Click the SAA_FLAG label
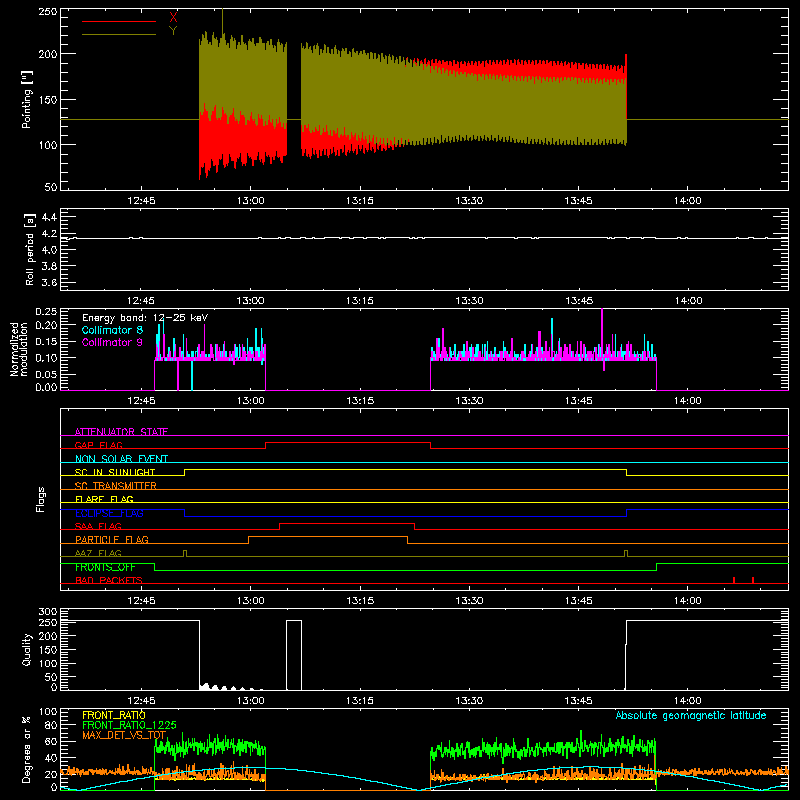Viewport: 800px width, 800px height. pos(98,526)
